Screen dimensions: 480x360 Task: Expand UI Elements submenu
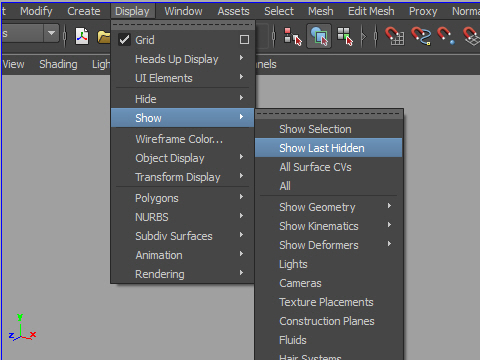click(x=182, y=78)
